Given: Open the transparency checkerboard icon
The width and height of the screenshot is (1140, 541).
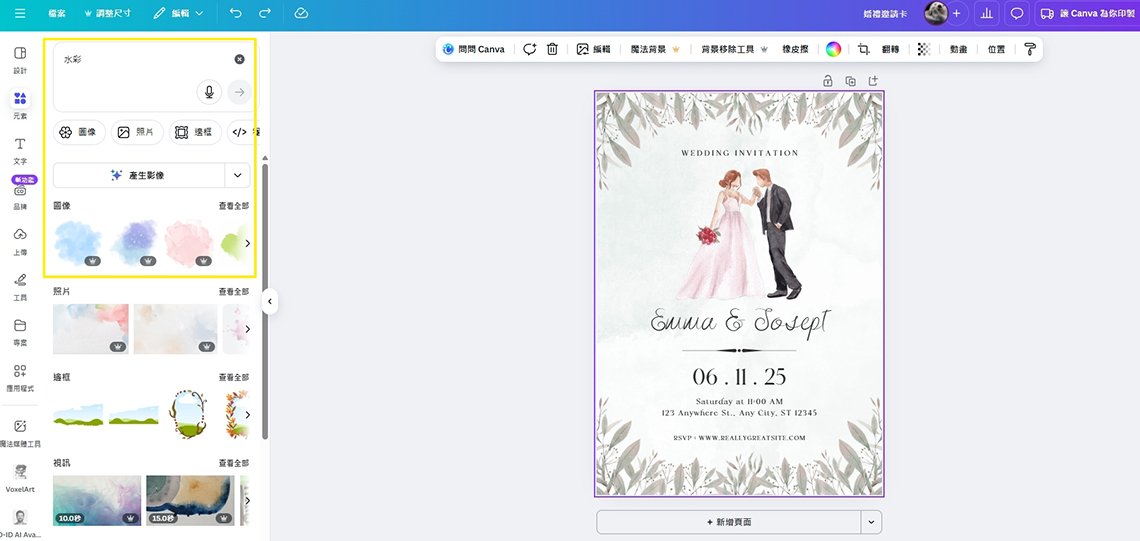Looking at the screenshot, I should [x=923, y=49].
